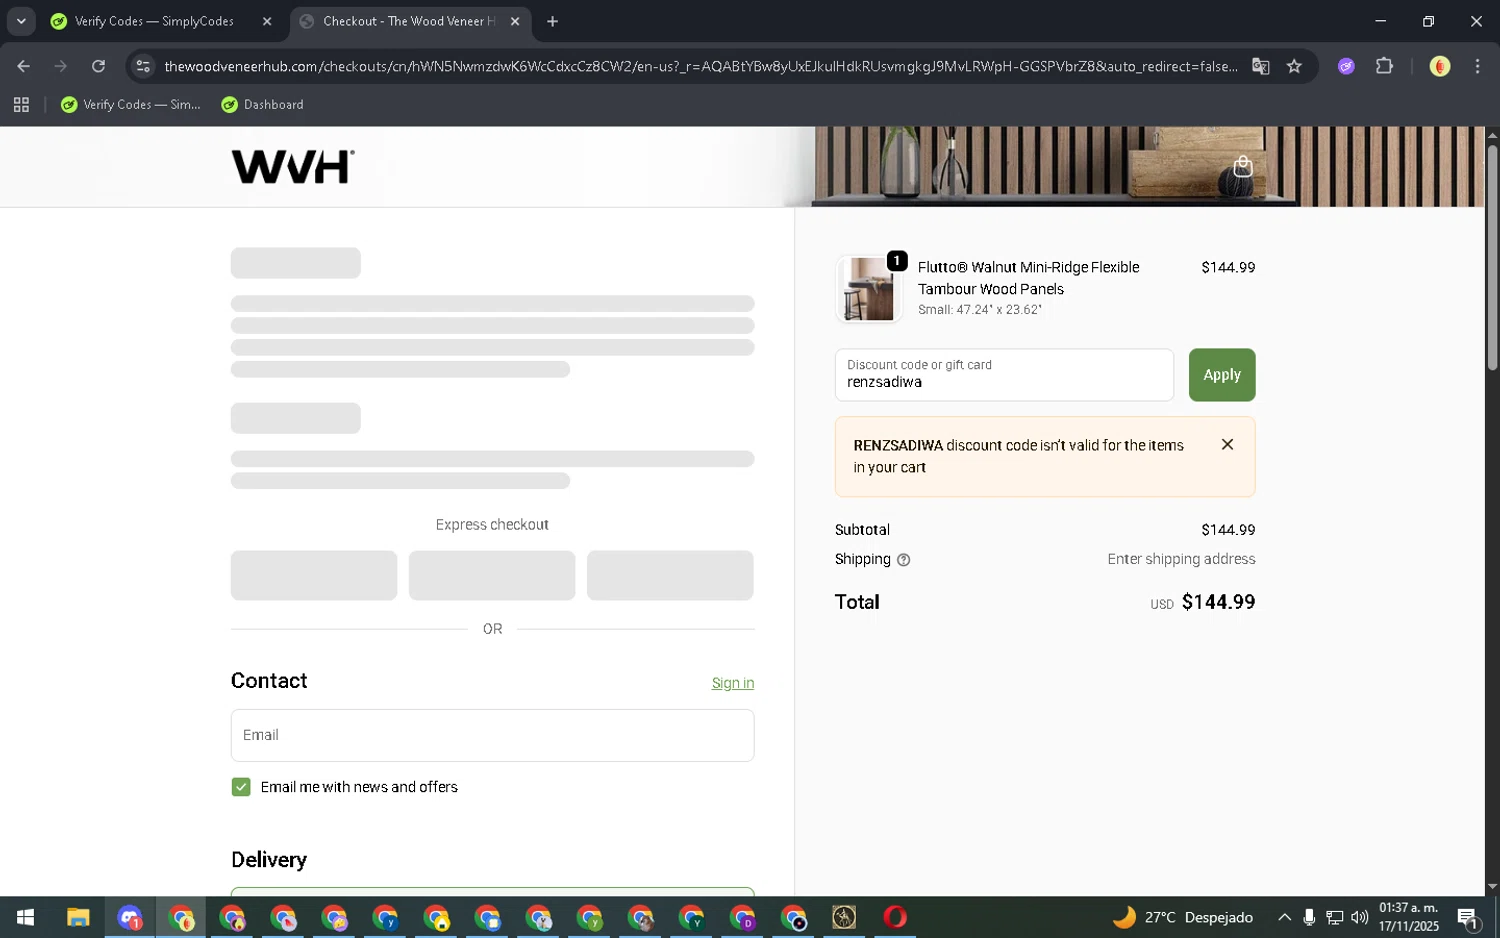The width and height of the screenshot is (1500, 938).
Task: Reload the checkout page
Action: tap(98, 66)
